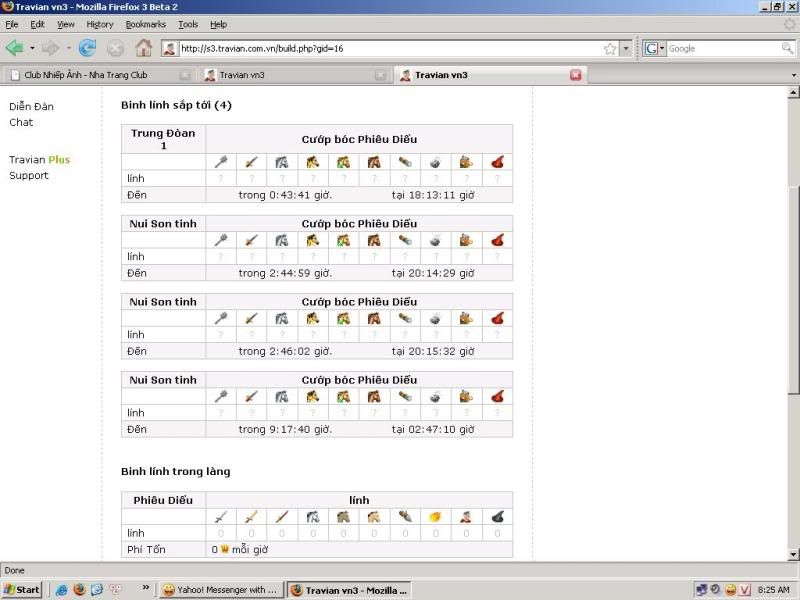
Task: Switch to the Yahoo! Messenger taskbar button
Action: pyautogui.click(x=220, y=590)
